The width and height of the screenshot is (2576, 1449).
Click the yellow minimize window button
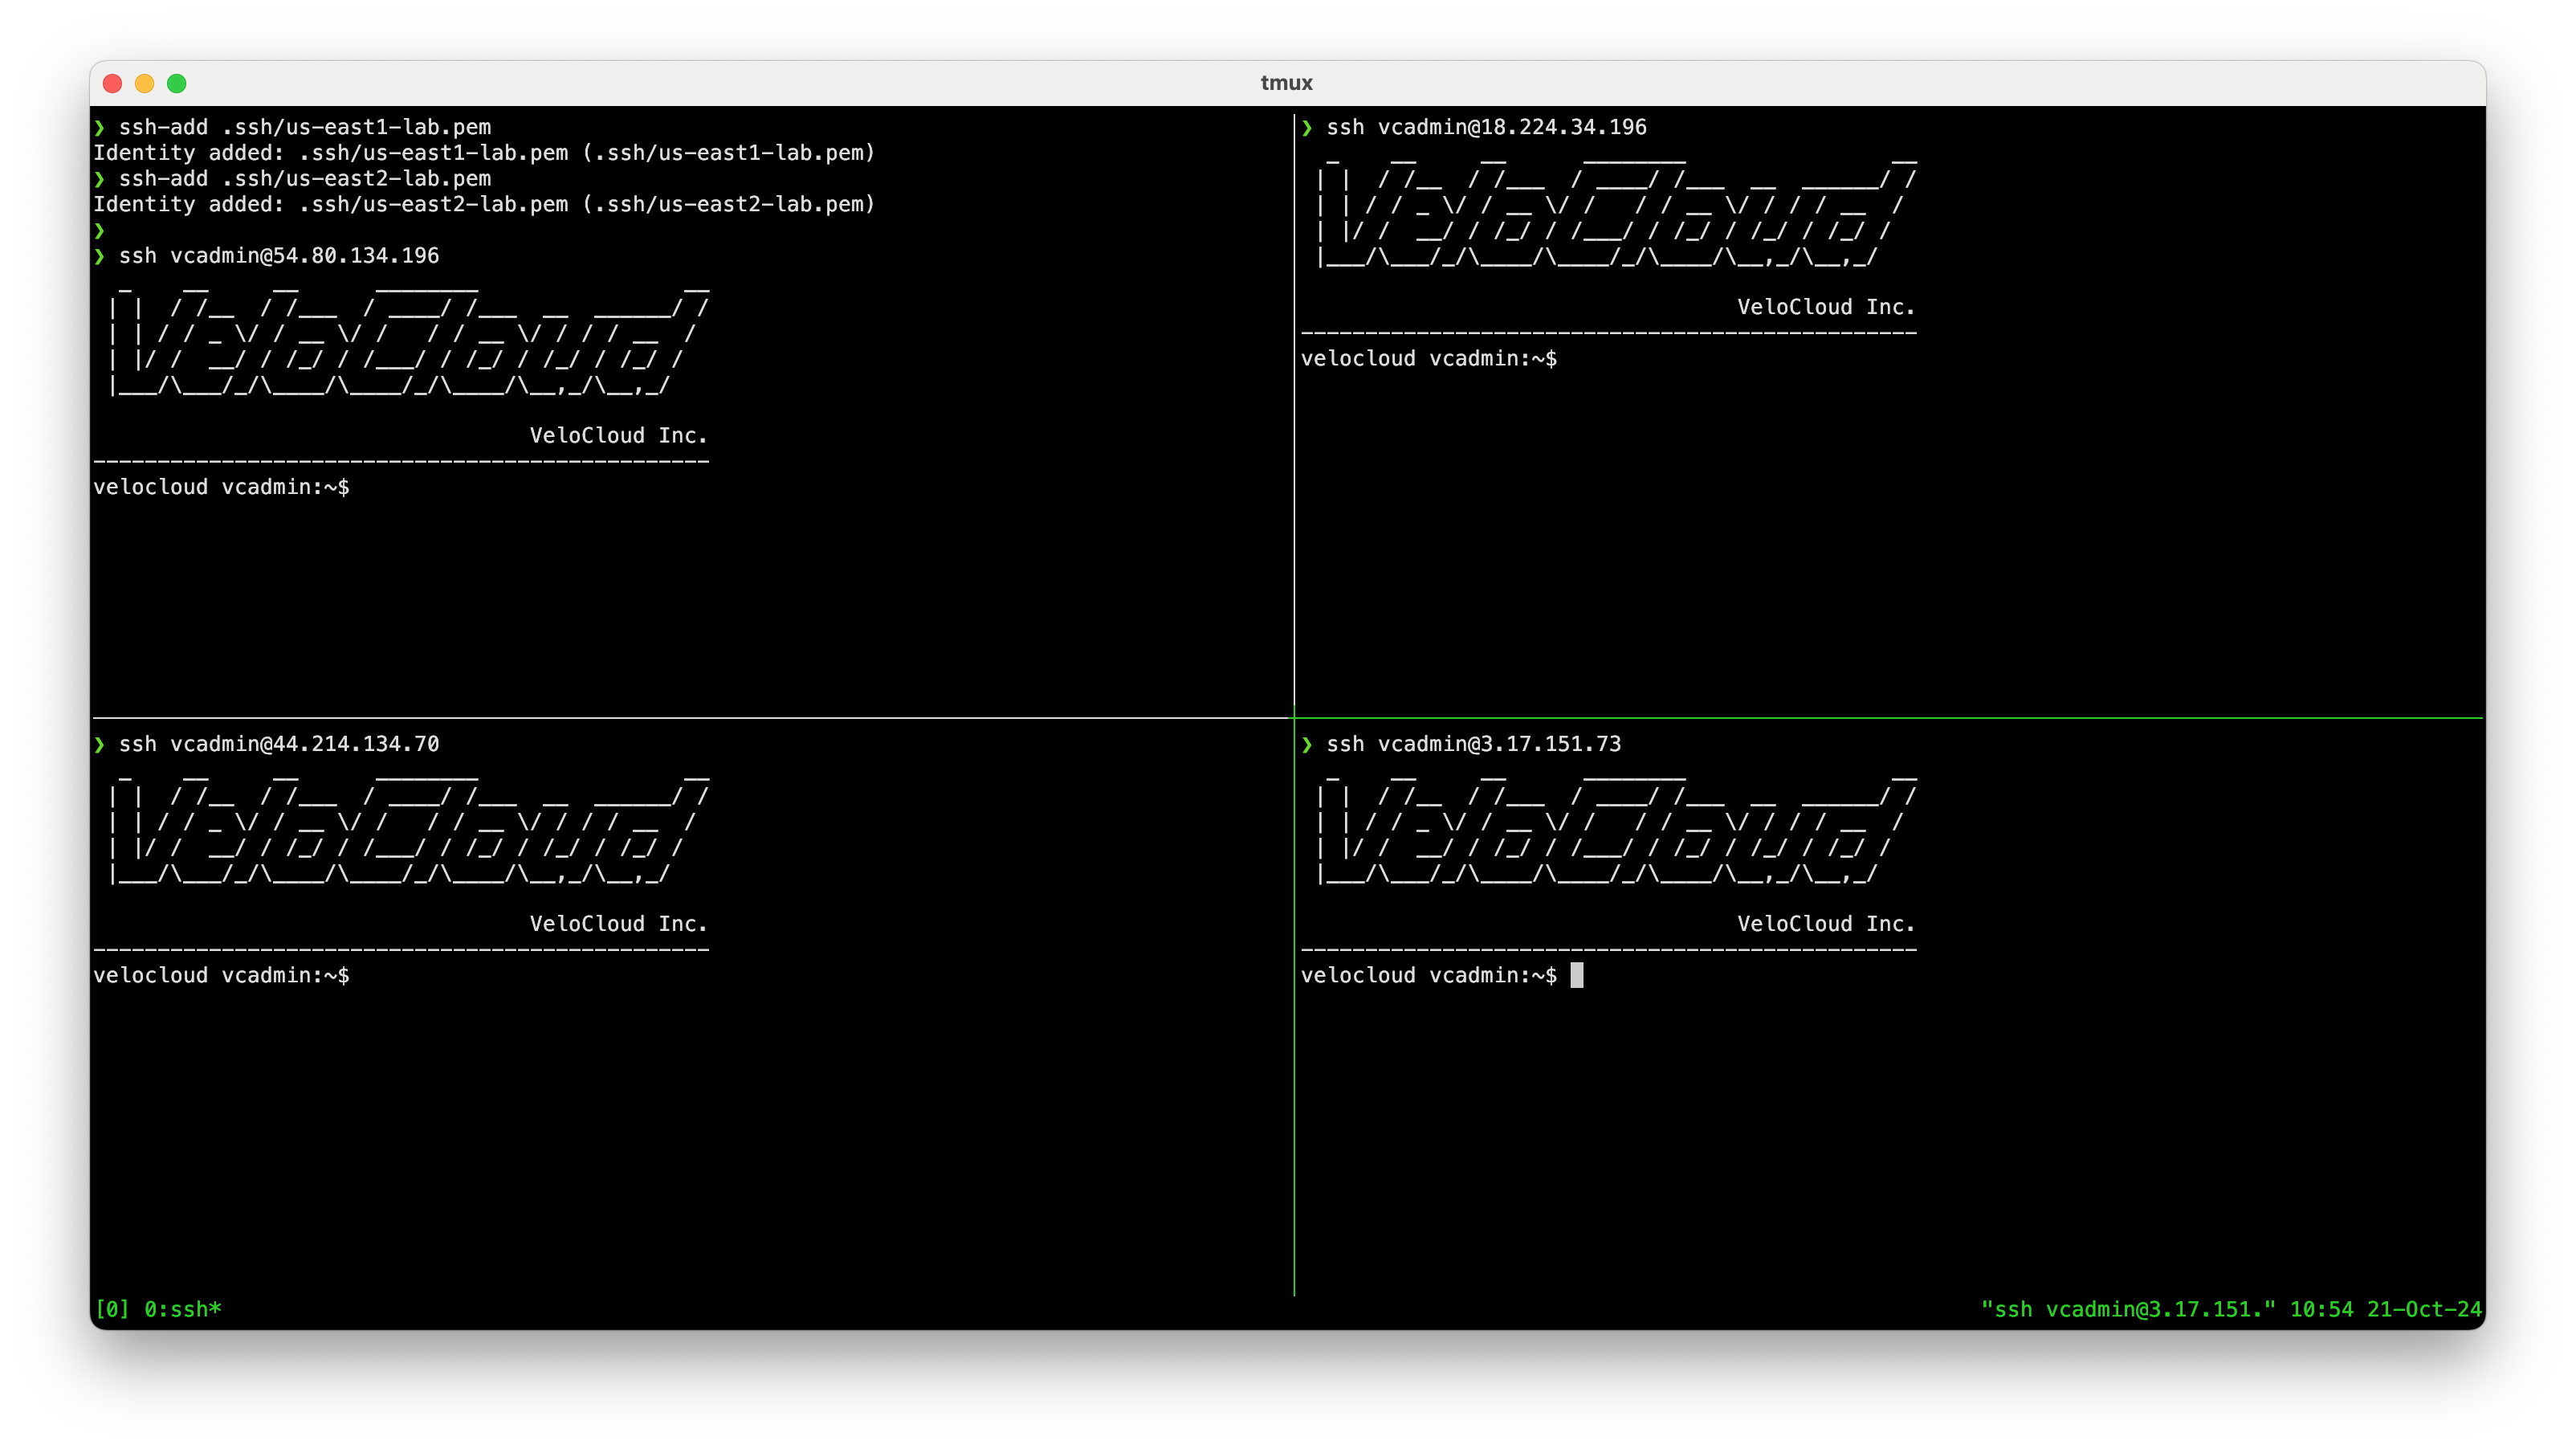pos(145,83)
